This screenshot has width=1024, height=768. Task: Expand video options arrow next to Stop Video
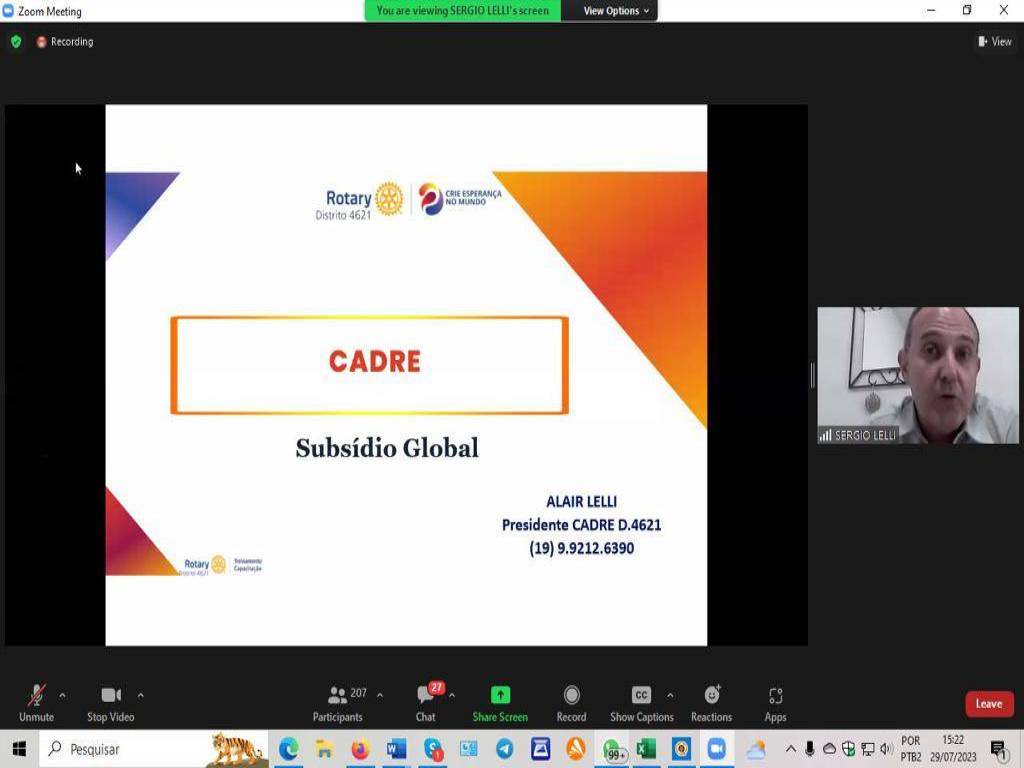click(x=140, y=695)
